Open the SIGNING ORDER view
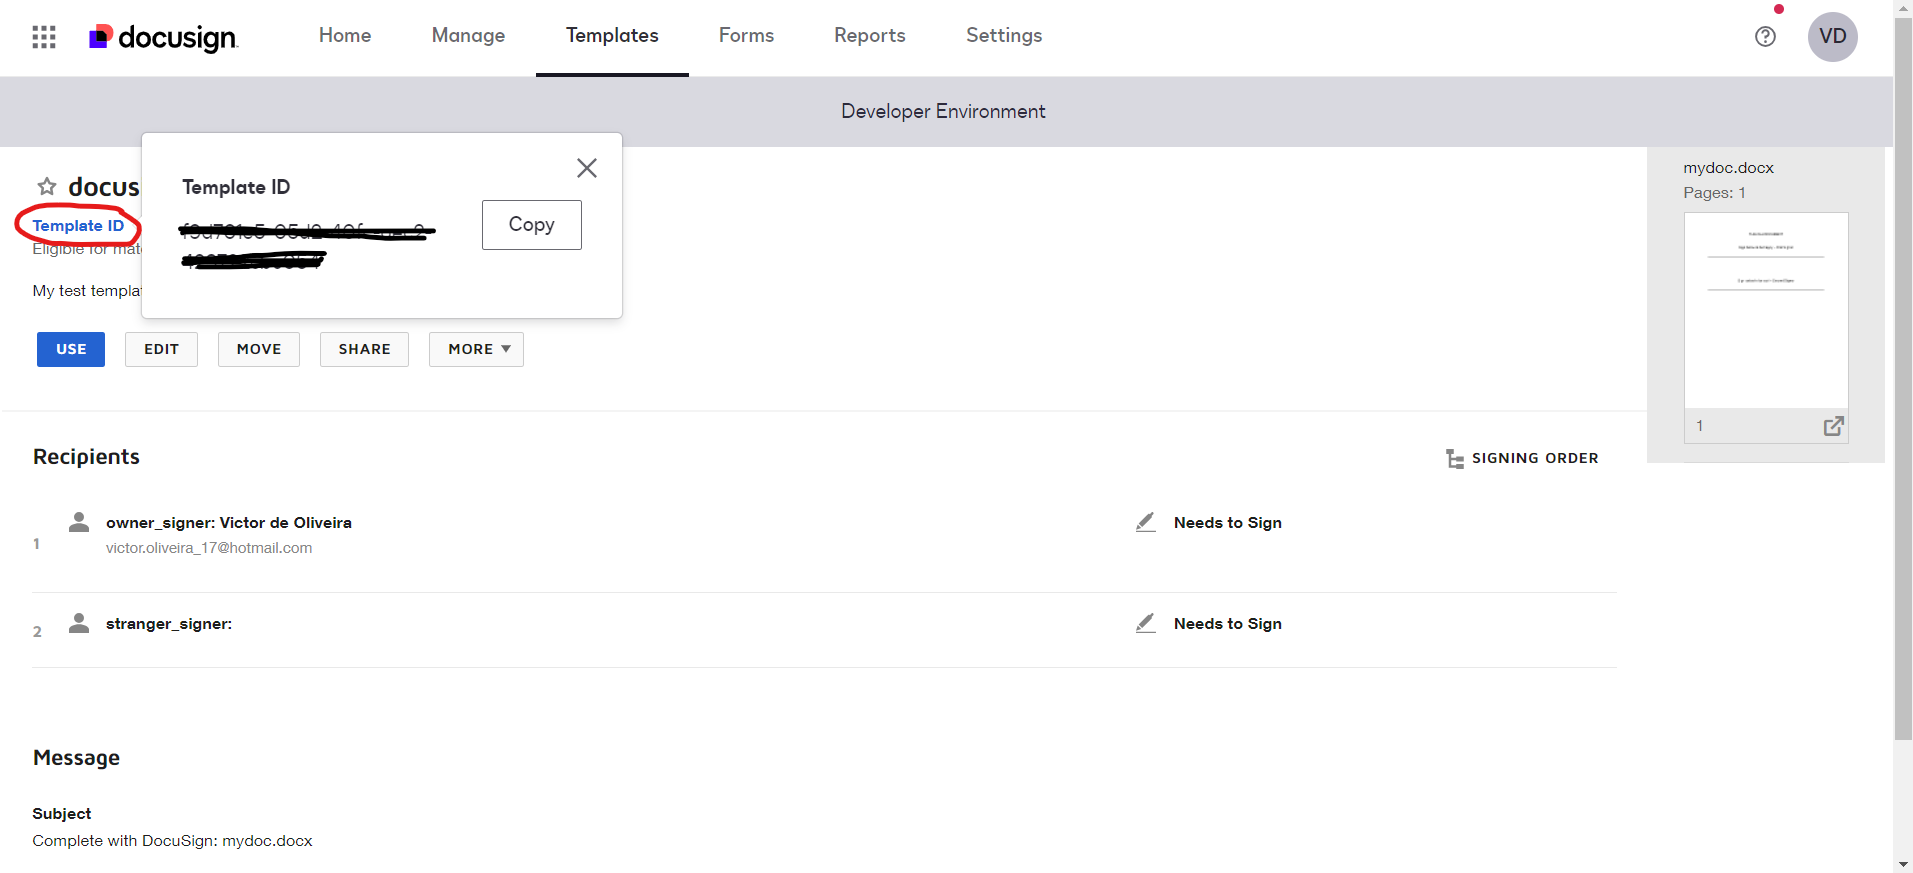The image size is (1913, 873). [1523, 458]
